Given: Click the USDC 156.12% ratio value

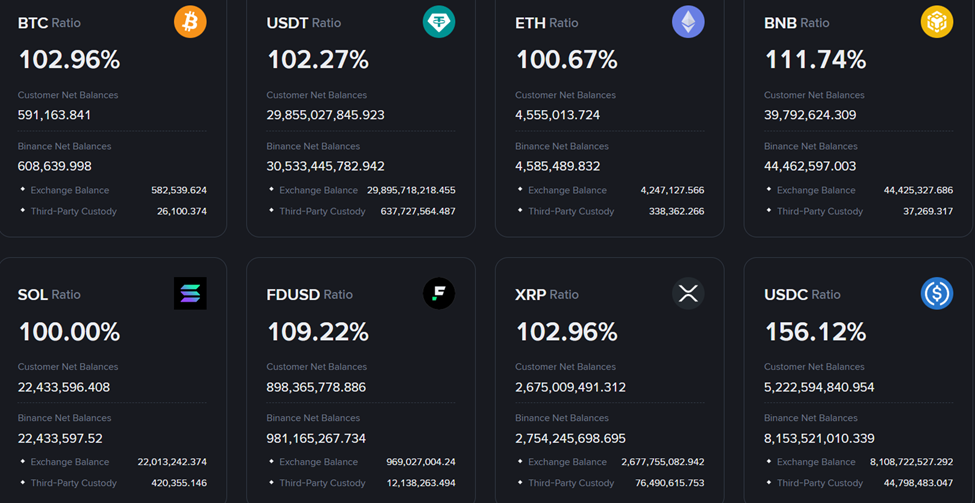Looking at the screenshot, I should pyautogui.click(x=815, y=332).
